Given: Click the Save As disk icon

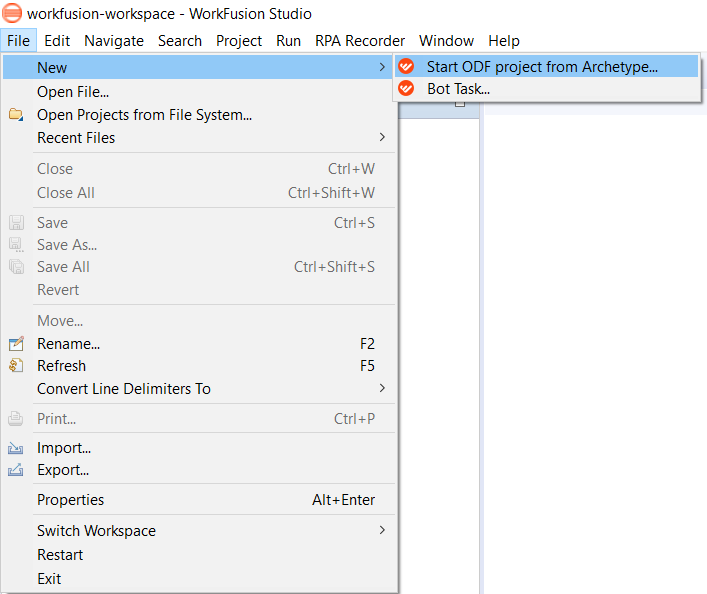Looking at the screenshot, I should (x=16, y=245).
